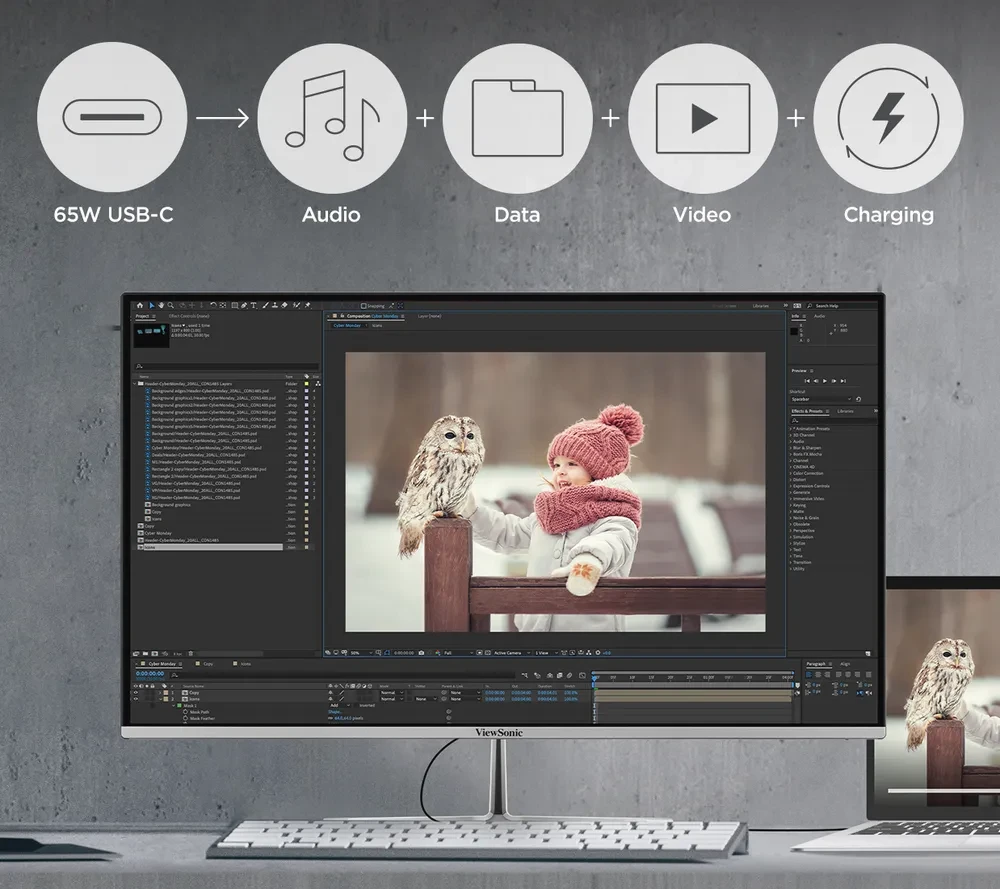The width and height of the screenshot is (1000, 889).
Task: Select the Hand tool
Action: [161, 305]
